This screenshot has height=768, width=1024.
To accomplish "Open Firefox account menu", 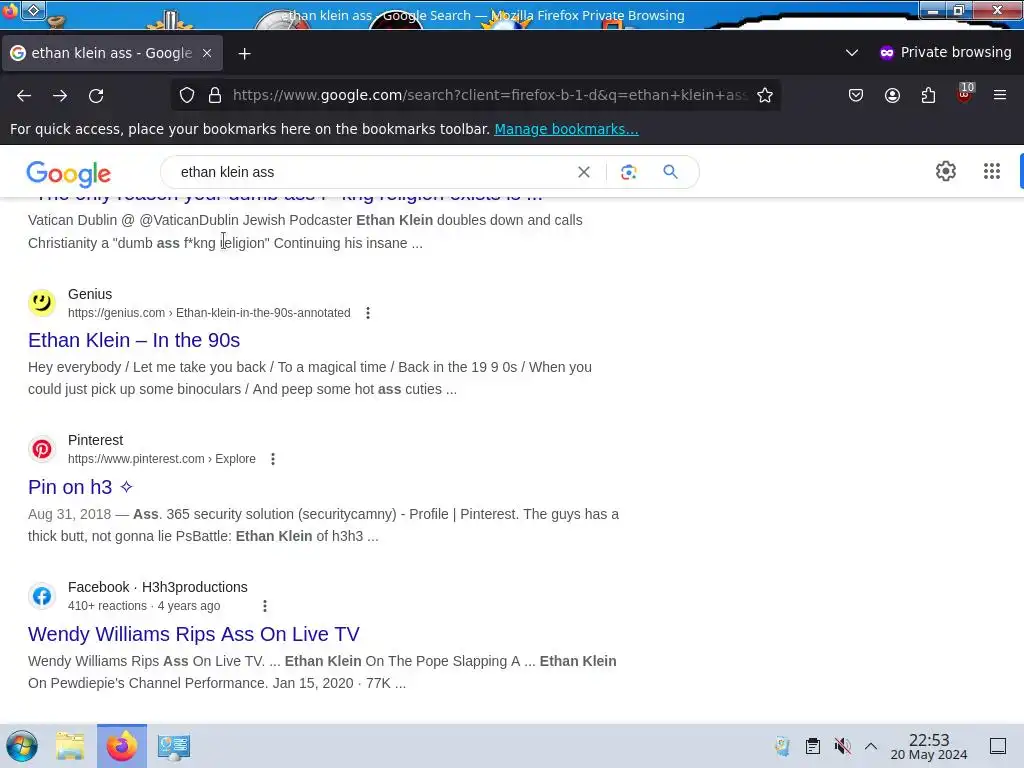I will [x=892, y=95].
